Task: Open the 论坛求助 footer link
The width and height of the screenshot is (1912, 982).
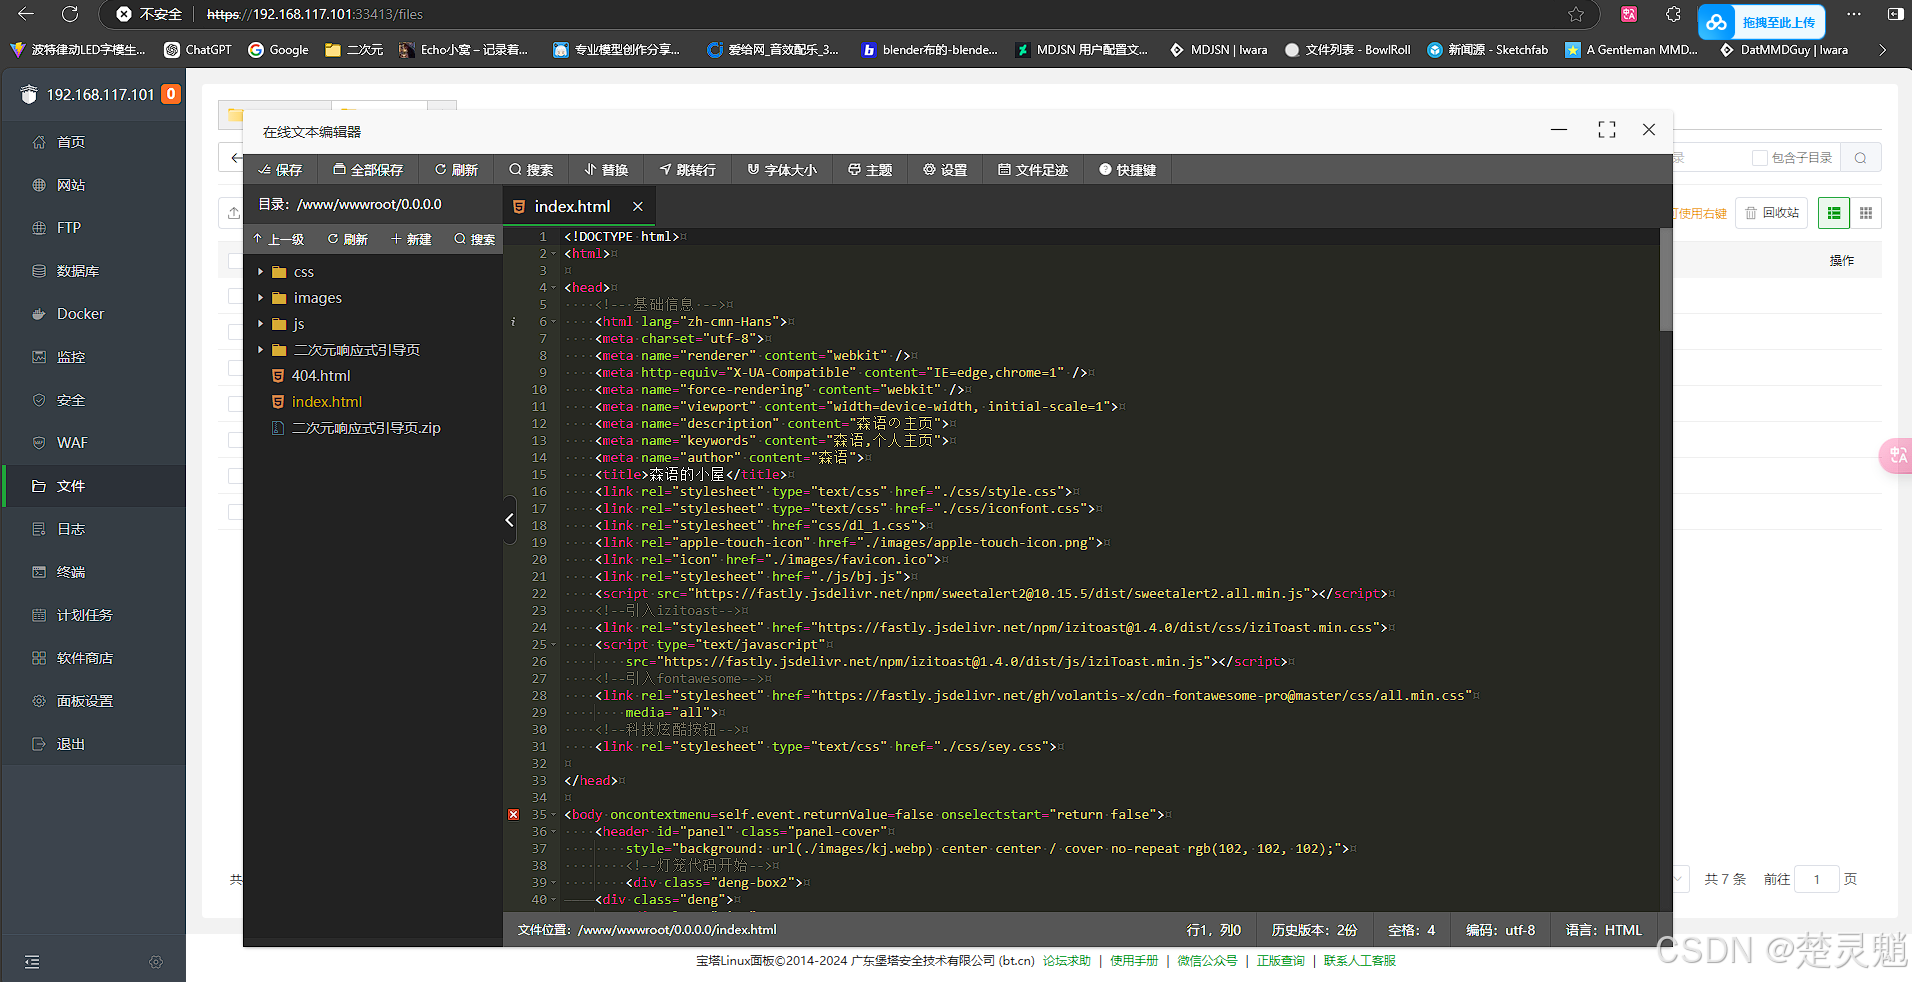Action: tap(1067, 961)
